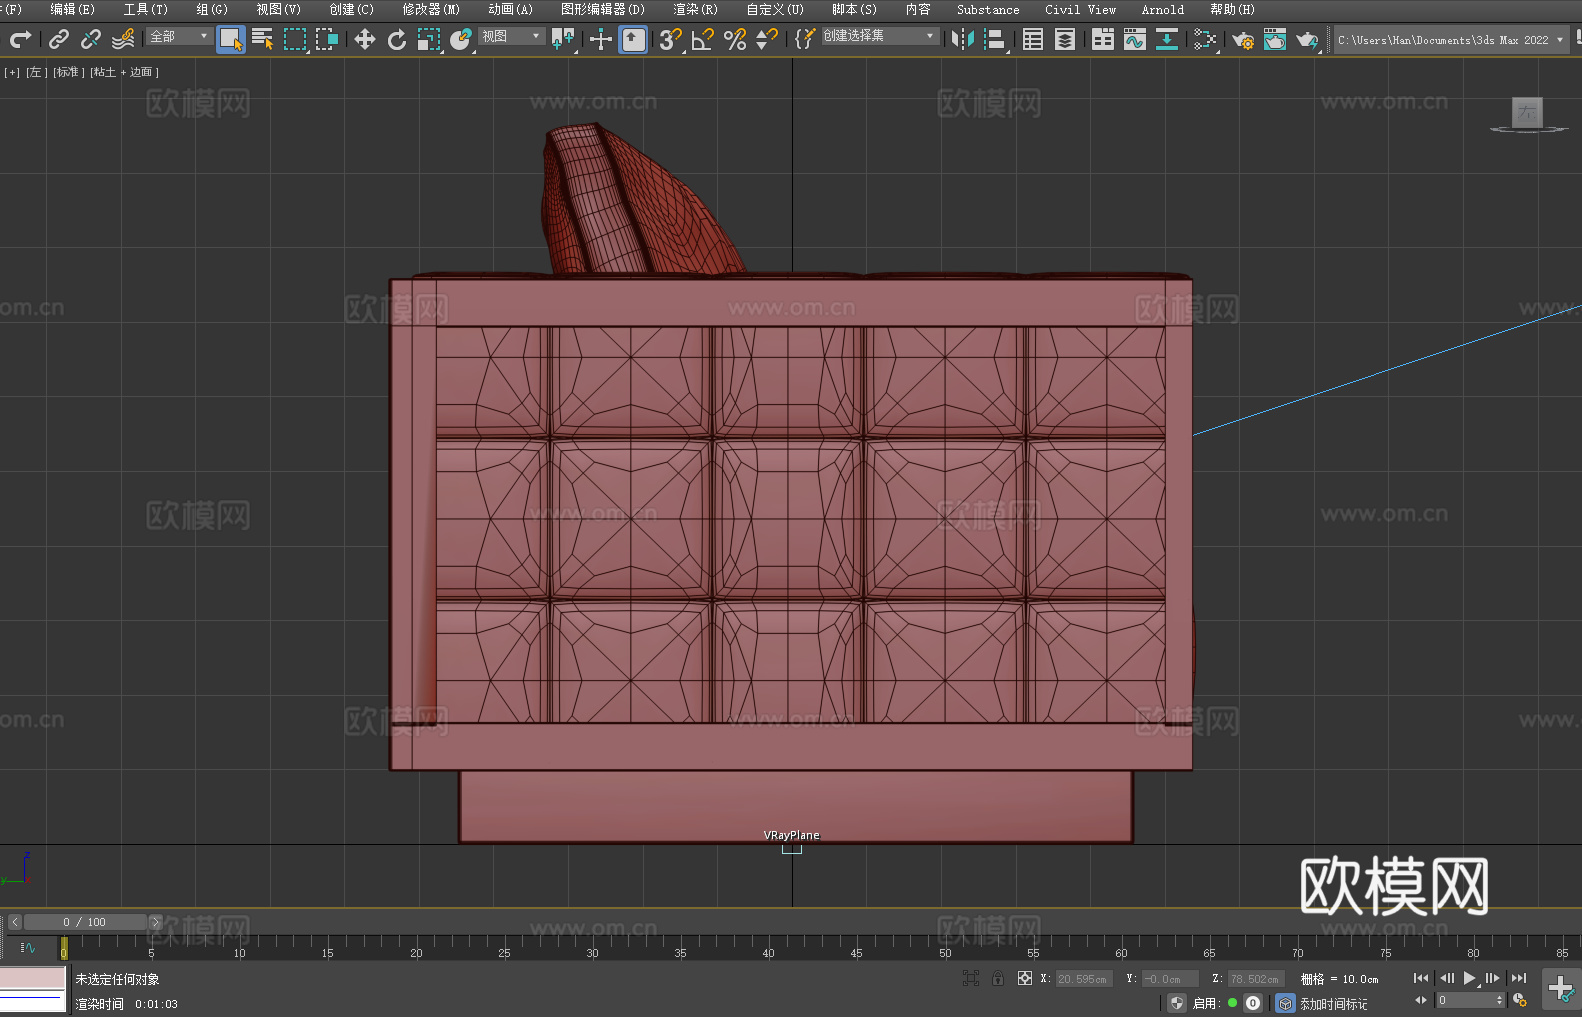Click the Mirror tool icon
1582x1017 pixels.
(x=963, y=39)
